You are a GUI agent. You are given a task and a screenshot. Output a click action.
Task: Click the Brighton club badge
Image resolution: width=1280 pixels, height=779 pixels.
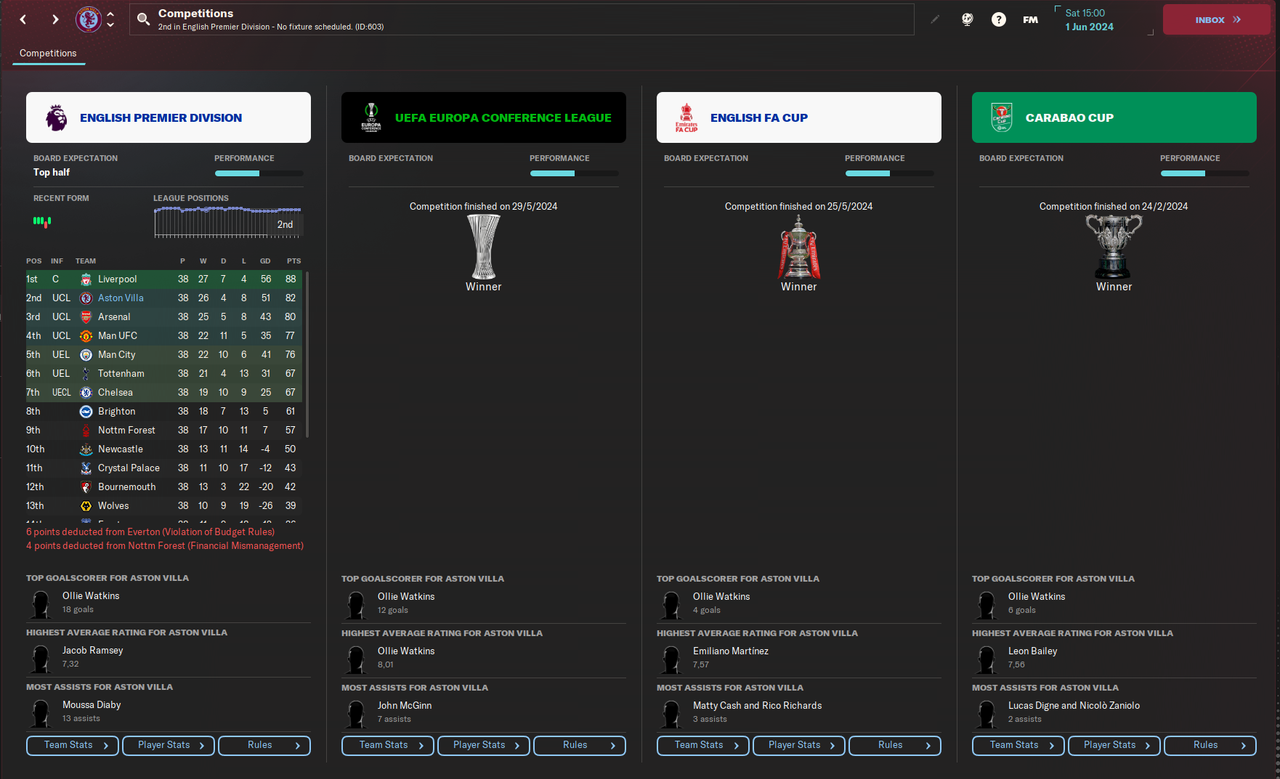tap(86, 411)
